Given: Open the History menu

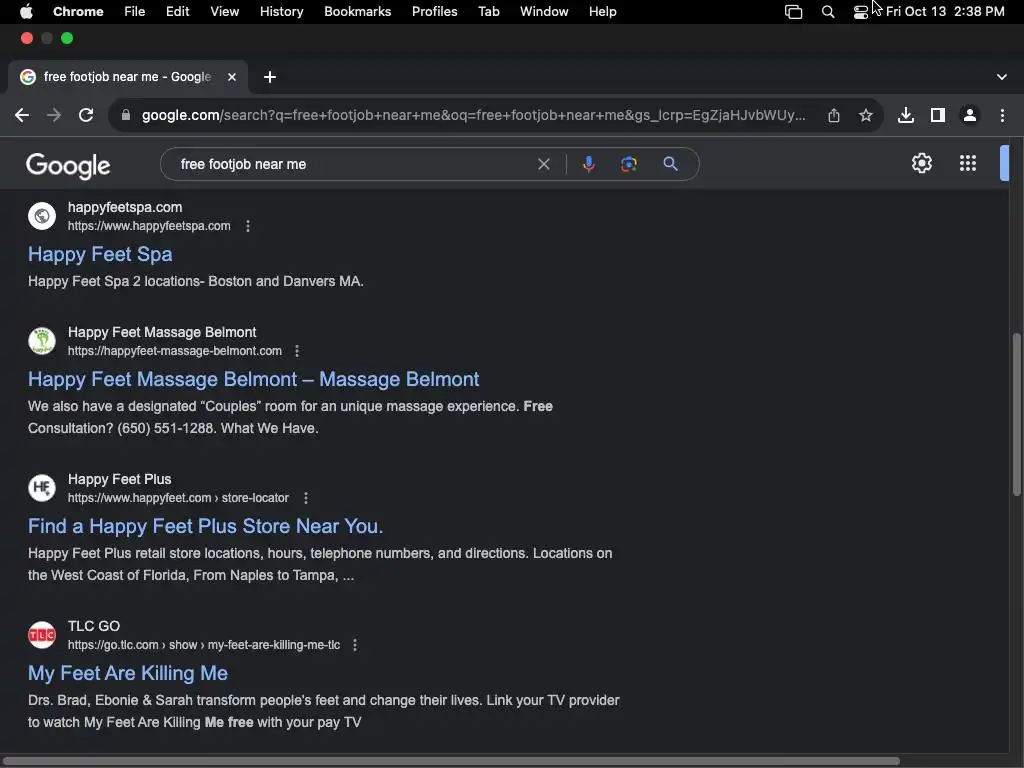Looking at the screenshot, I should (x=281, y=12).
